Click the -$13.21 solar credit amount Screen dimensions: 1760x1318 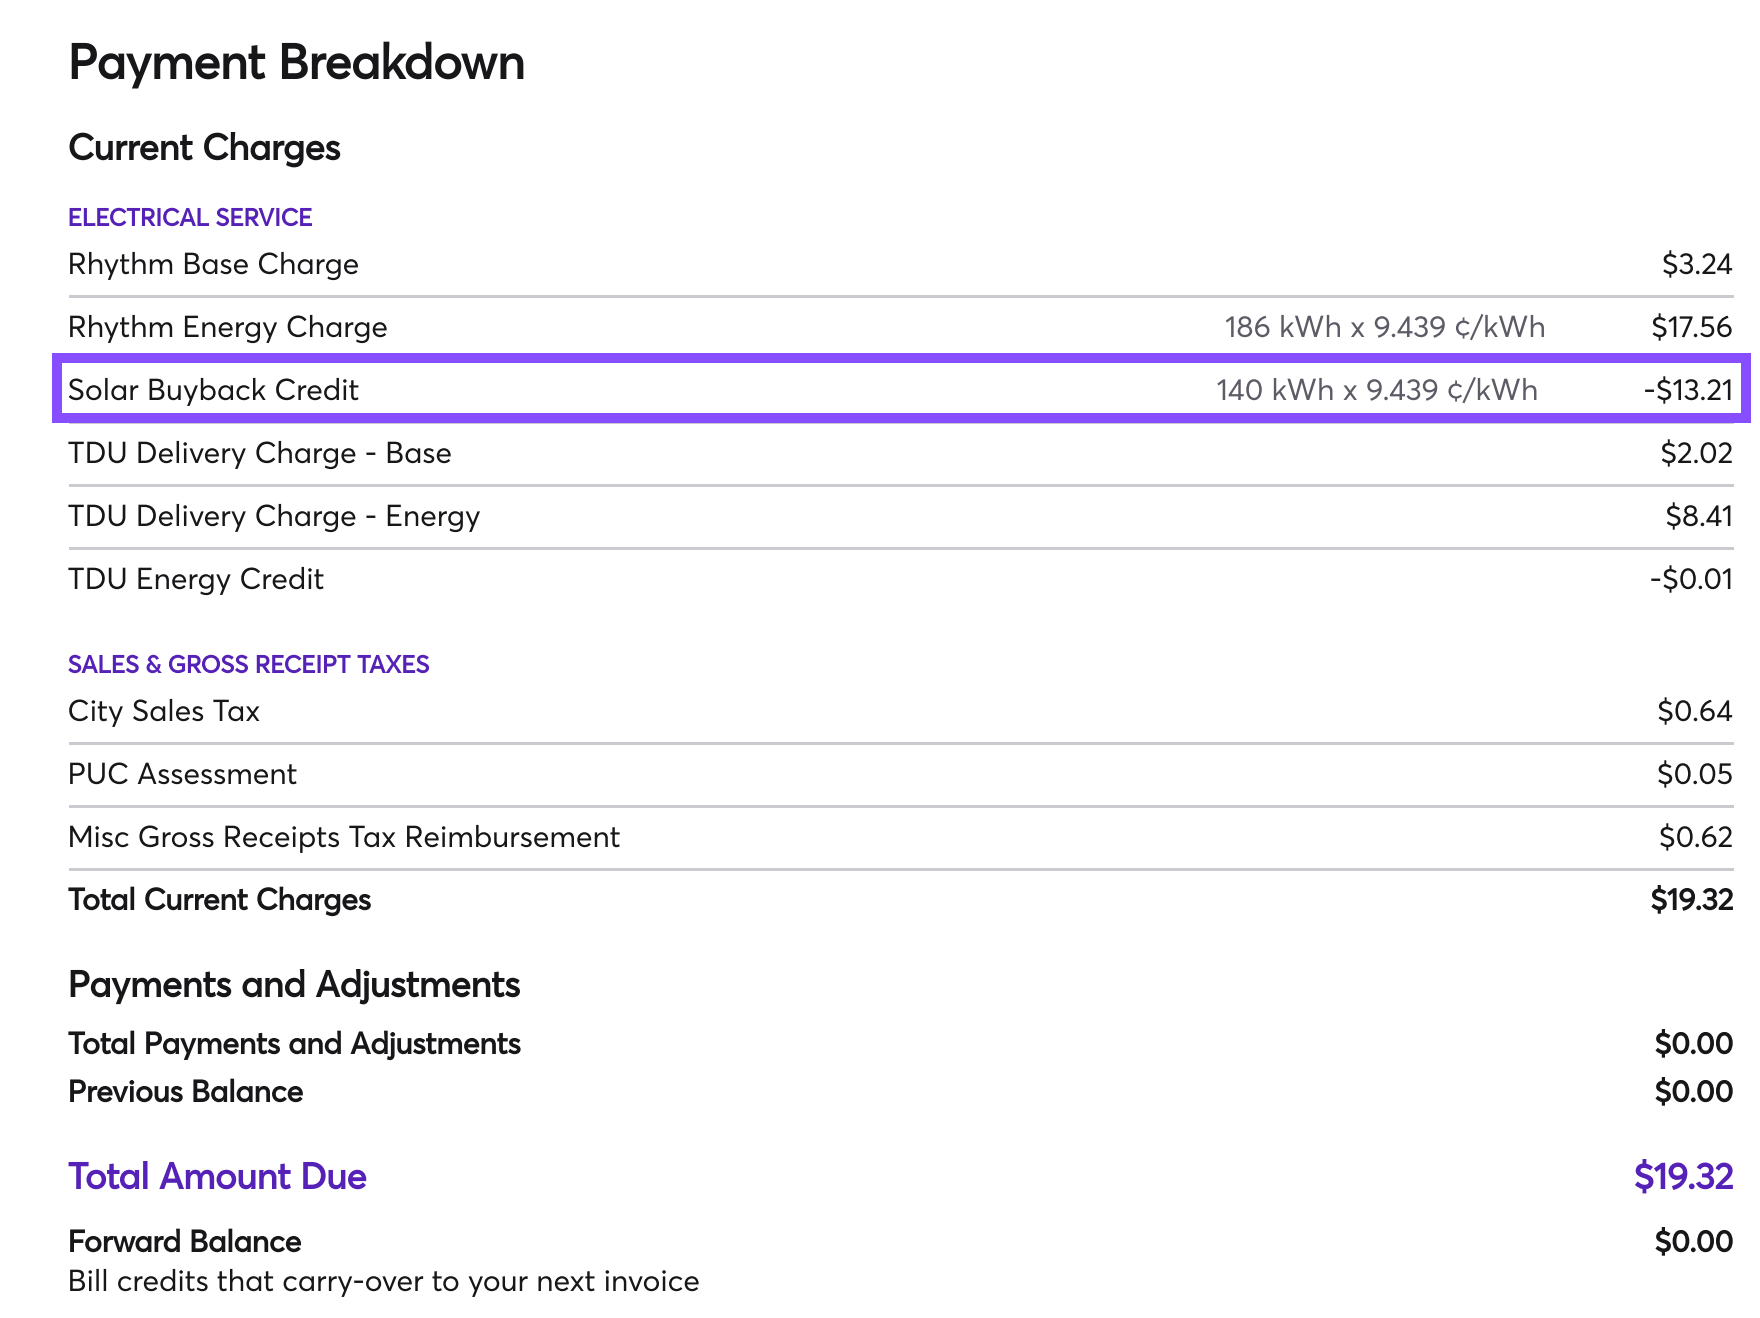[x=1687, y=390]
